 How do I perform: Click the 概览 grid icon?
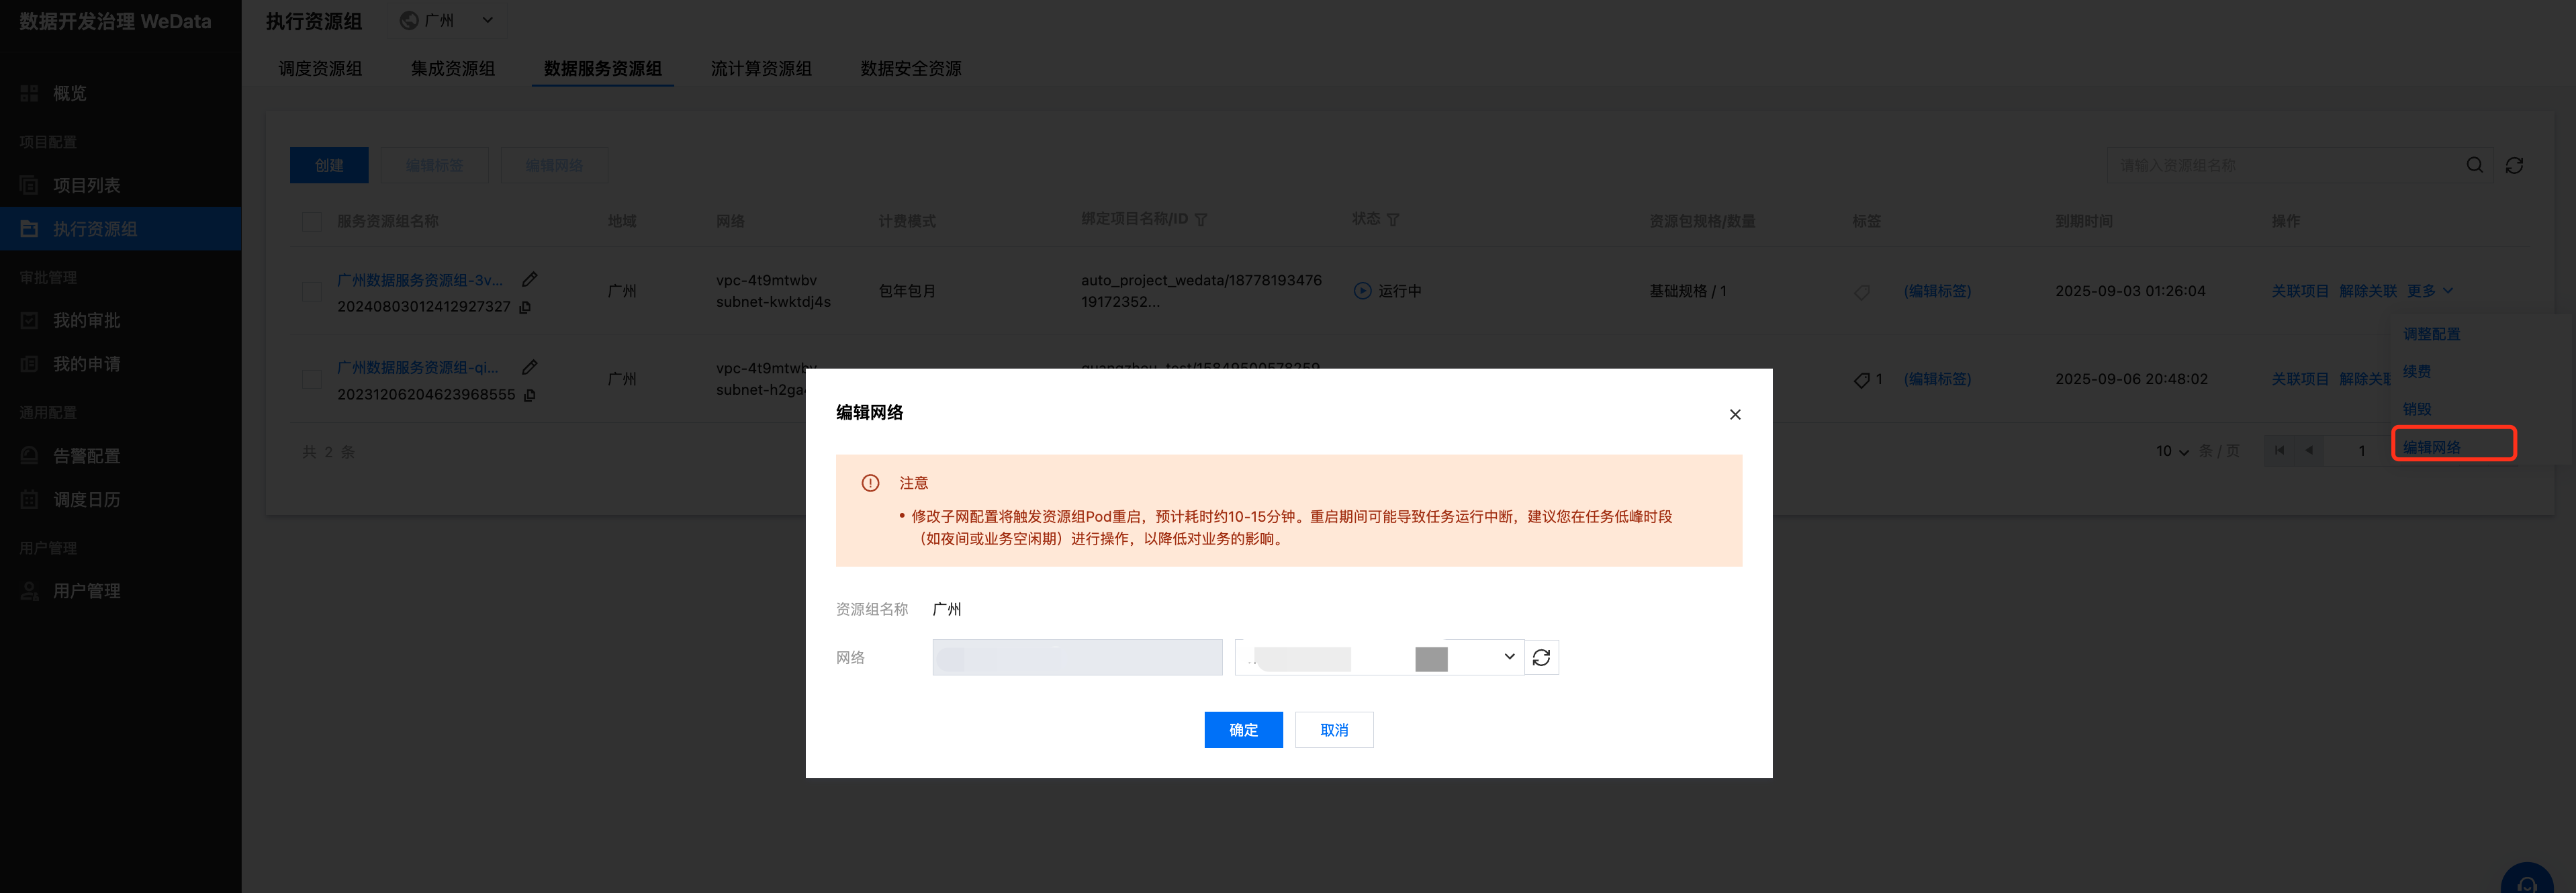point(29,93)
